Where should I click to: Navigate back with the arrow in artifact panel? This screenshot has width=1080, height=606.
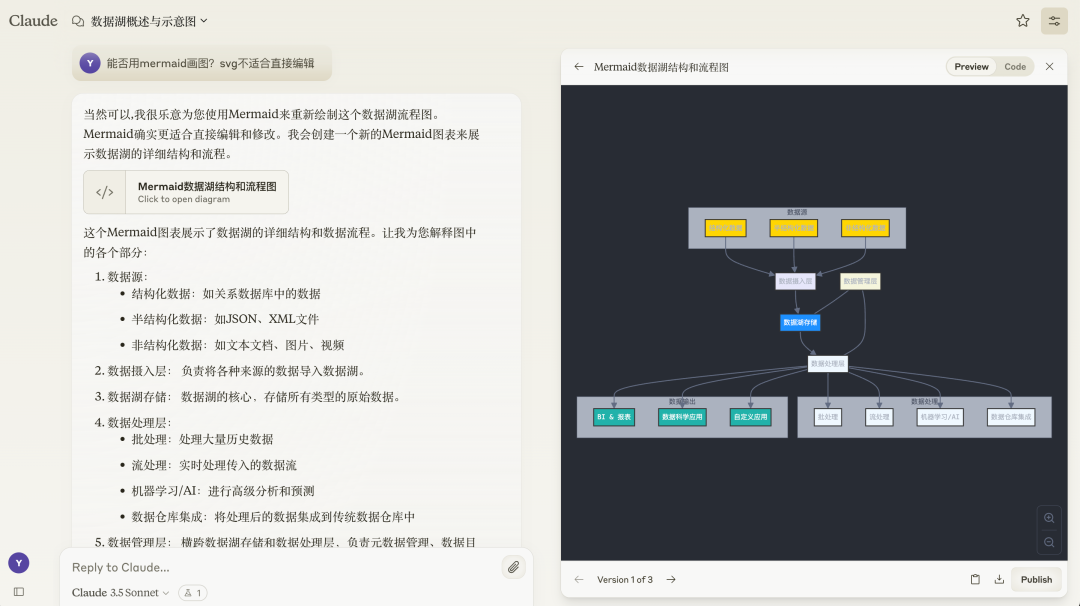tap(578, 67)
